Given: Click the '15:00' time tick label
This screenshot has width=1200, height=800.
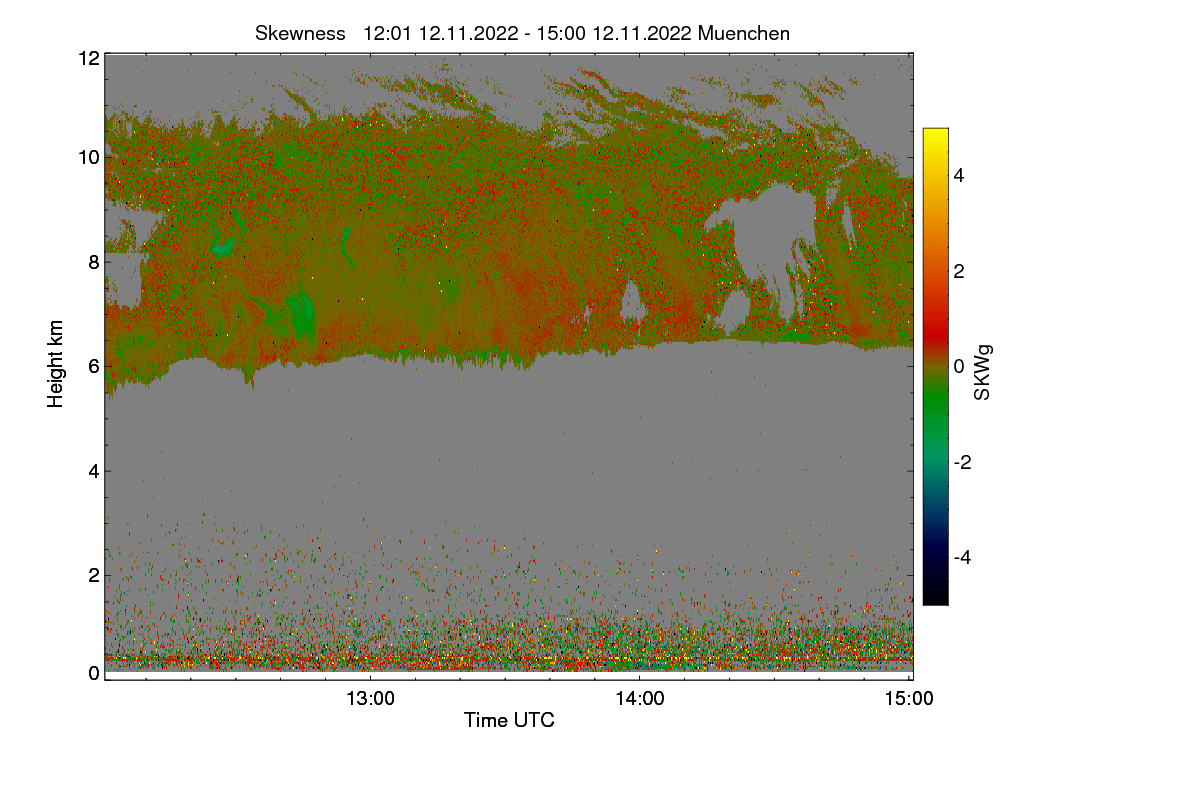Looking at the screenshot, I should coord(910,699).
